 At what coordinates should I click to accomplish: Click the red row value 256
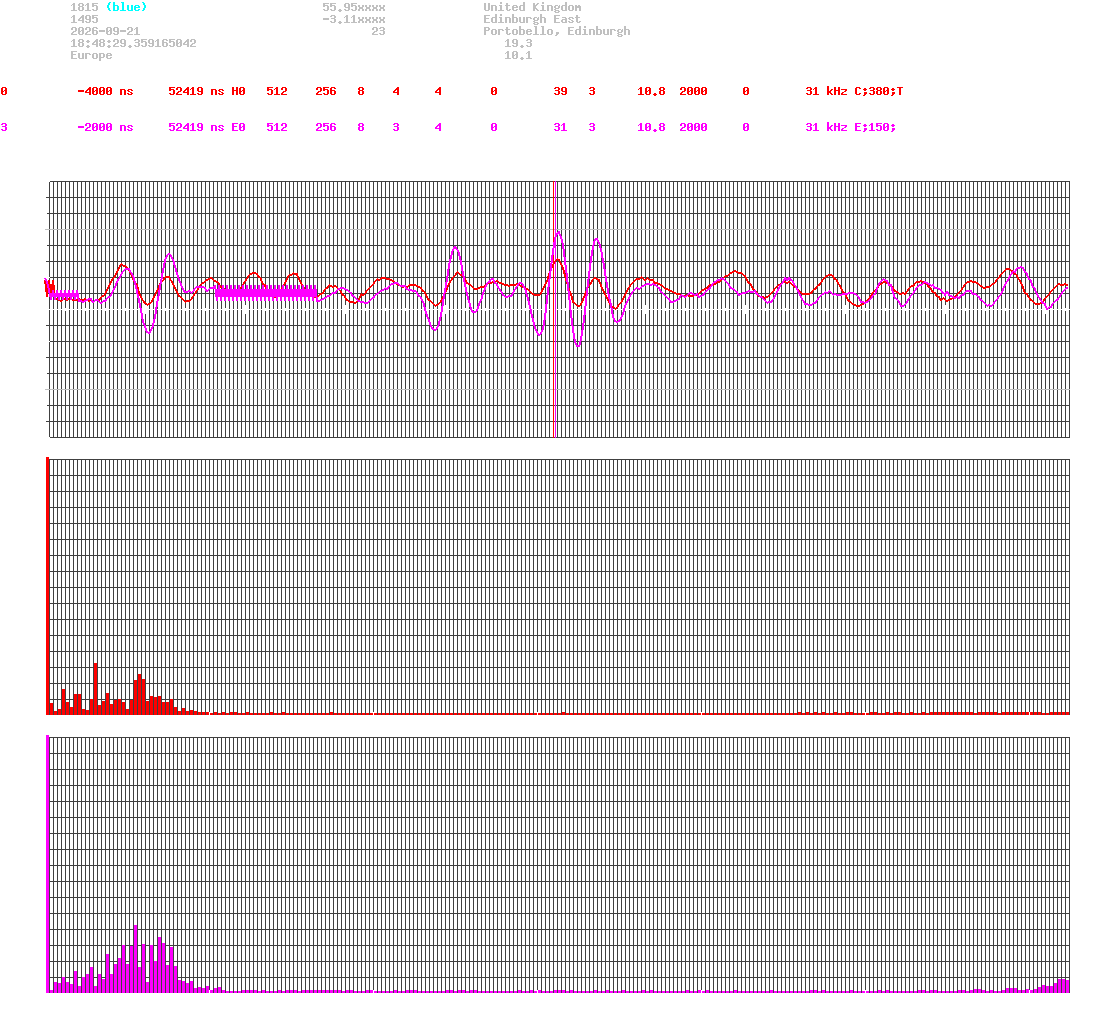coord(325,92)
